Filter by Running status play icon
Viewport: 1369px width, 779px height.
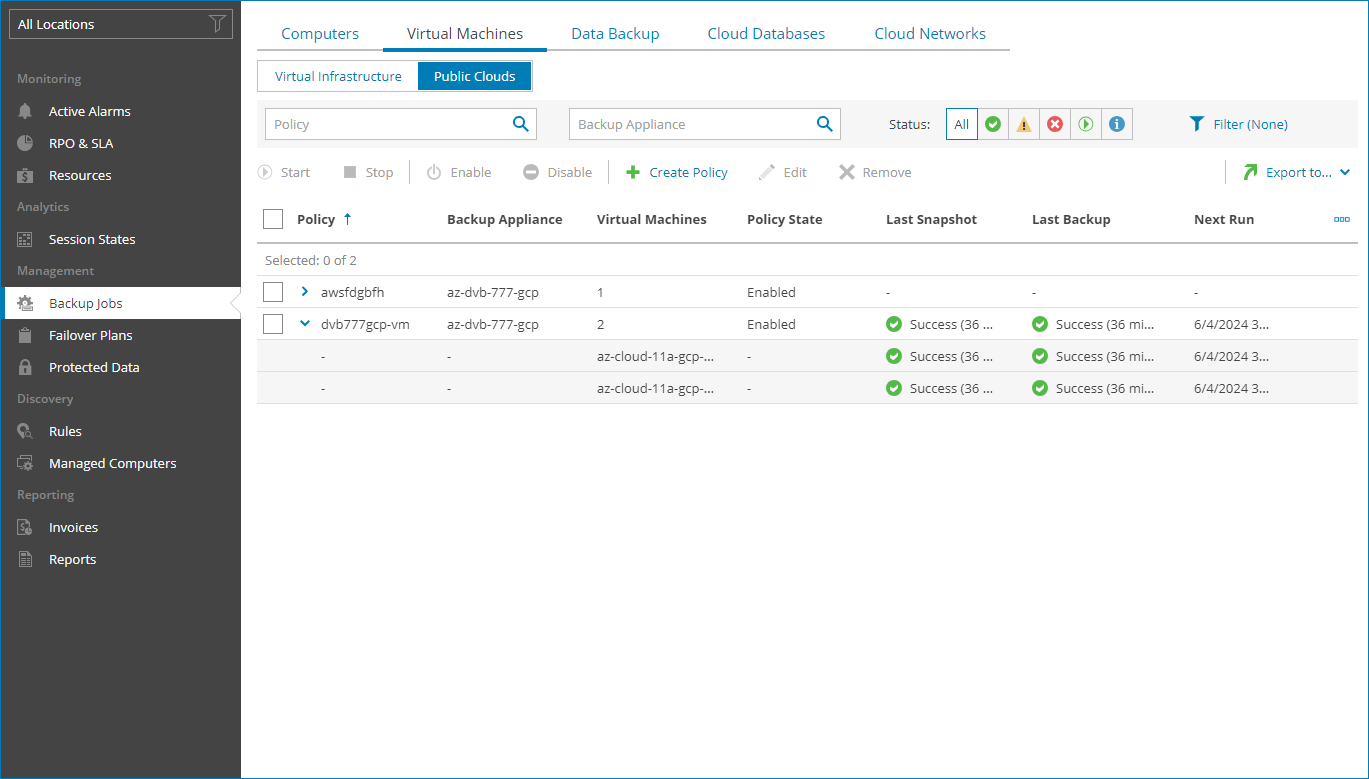(x=1086, y=125)
